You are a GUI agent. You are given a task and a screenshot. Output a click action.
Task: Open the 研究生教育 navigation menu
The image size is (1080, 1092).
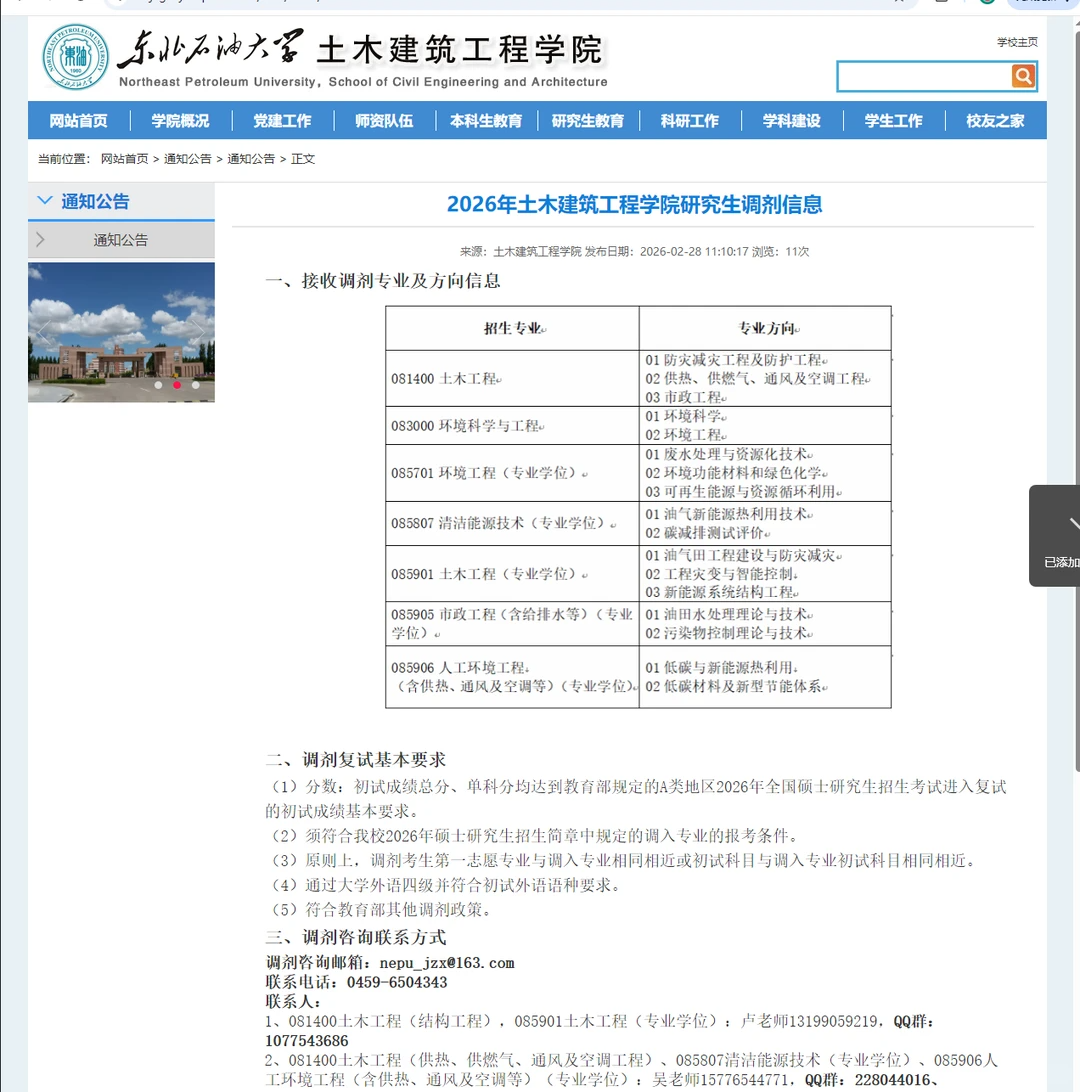[589, 120]
